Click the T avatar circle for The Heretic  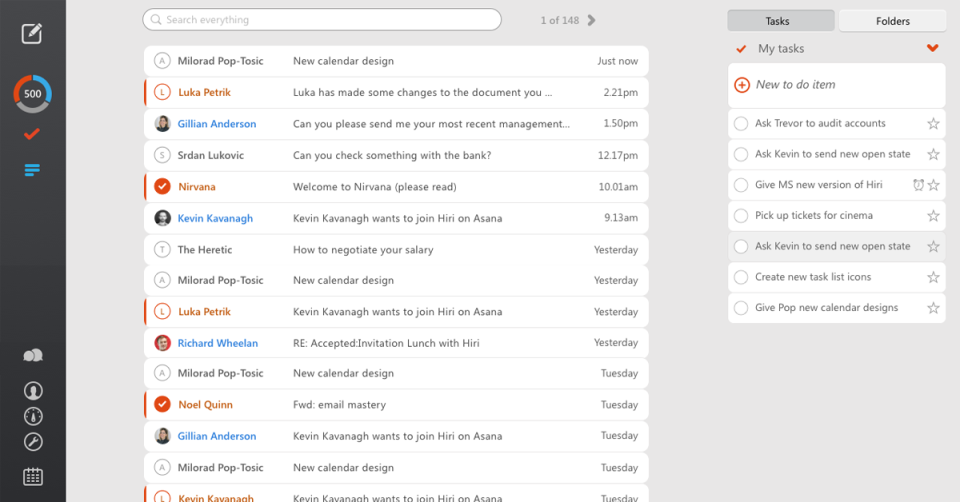[x=162, y=249]
